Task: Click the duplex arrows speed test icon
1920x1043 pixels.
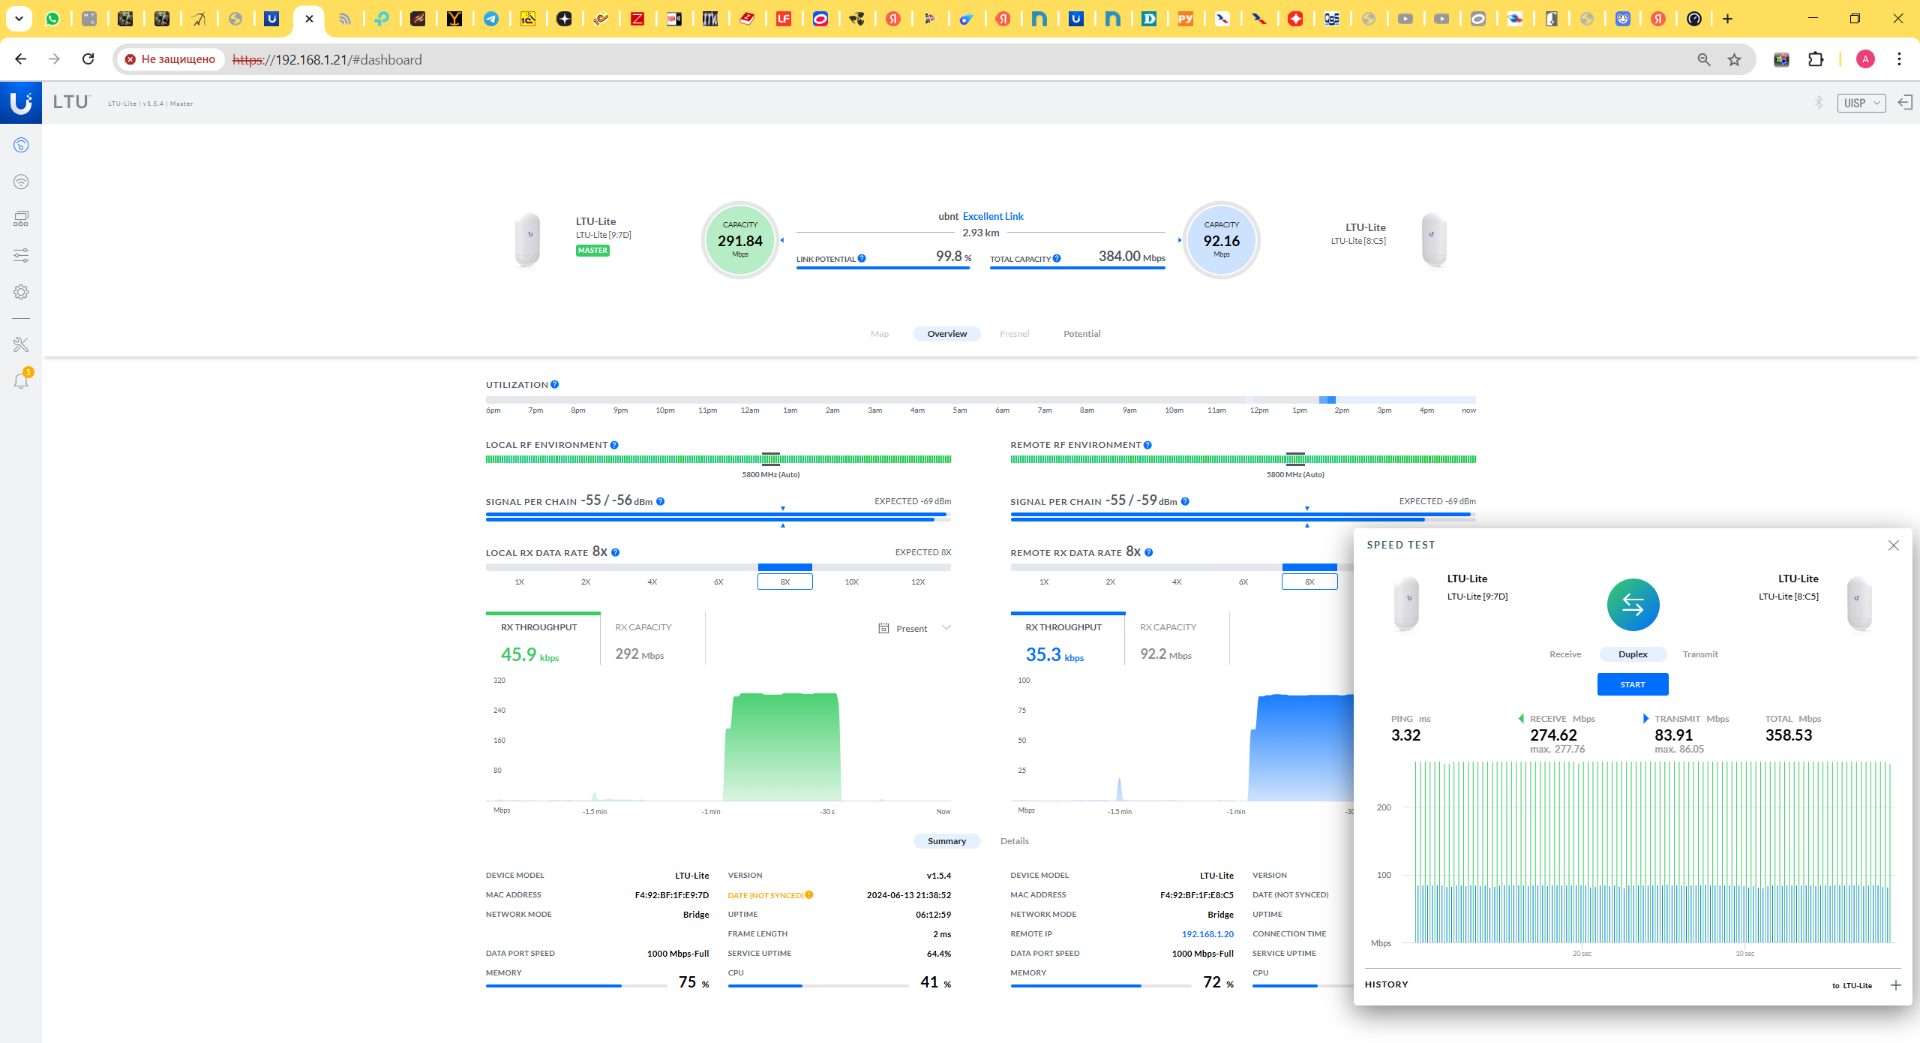Action: 1633,605
